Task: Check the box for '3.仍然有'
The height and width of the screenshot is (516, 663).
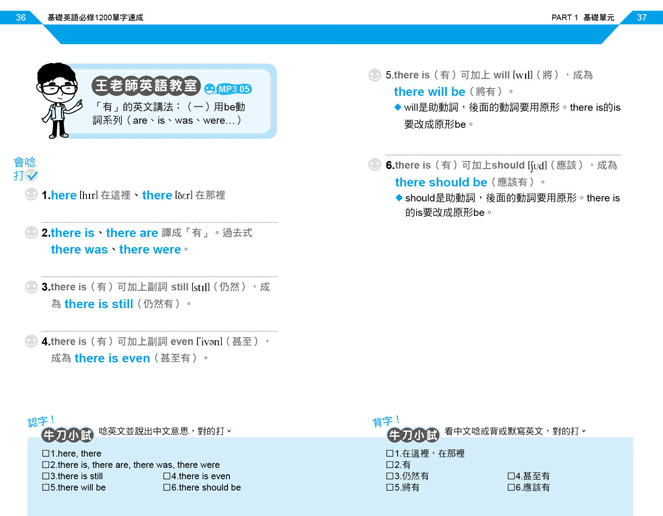Action: click(x=390, y=476)
